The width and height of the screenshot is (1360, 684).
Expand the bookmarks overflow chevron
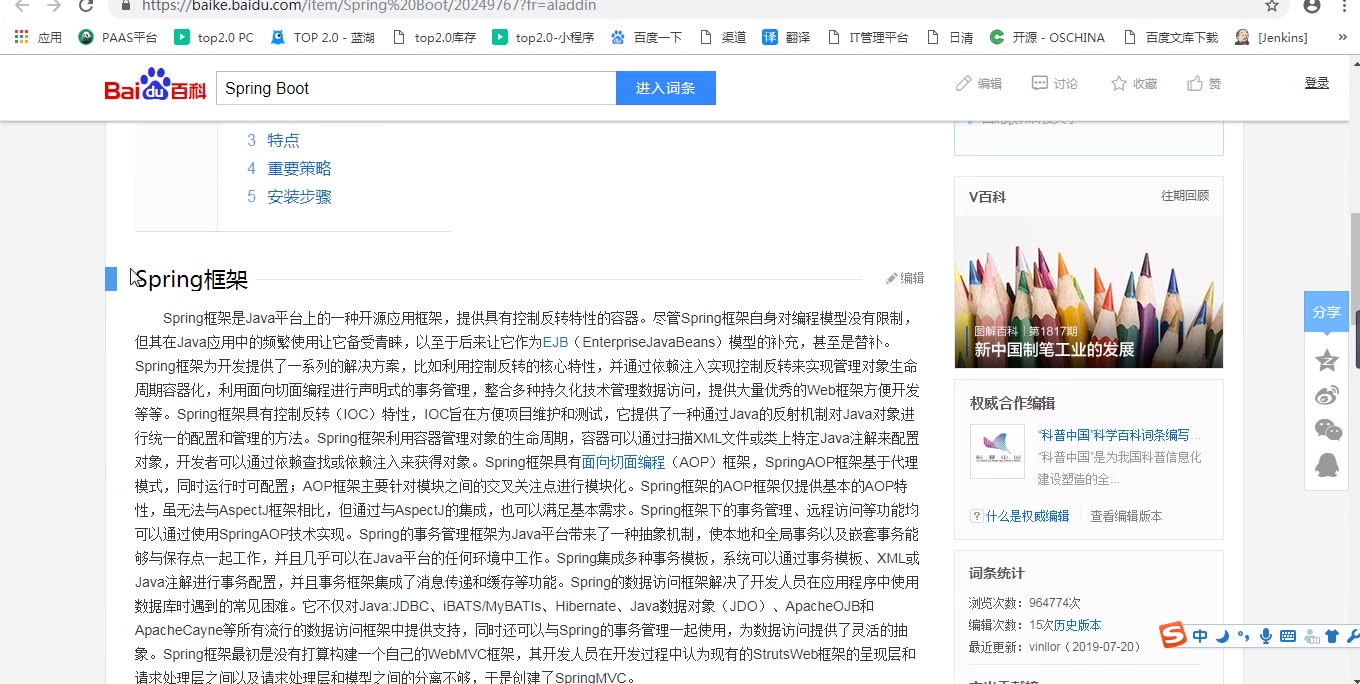pyautogui.click(x=1342, y=37)
